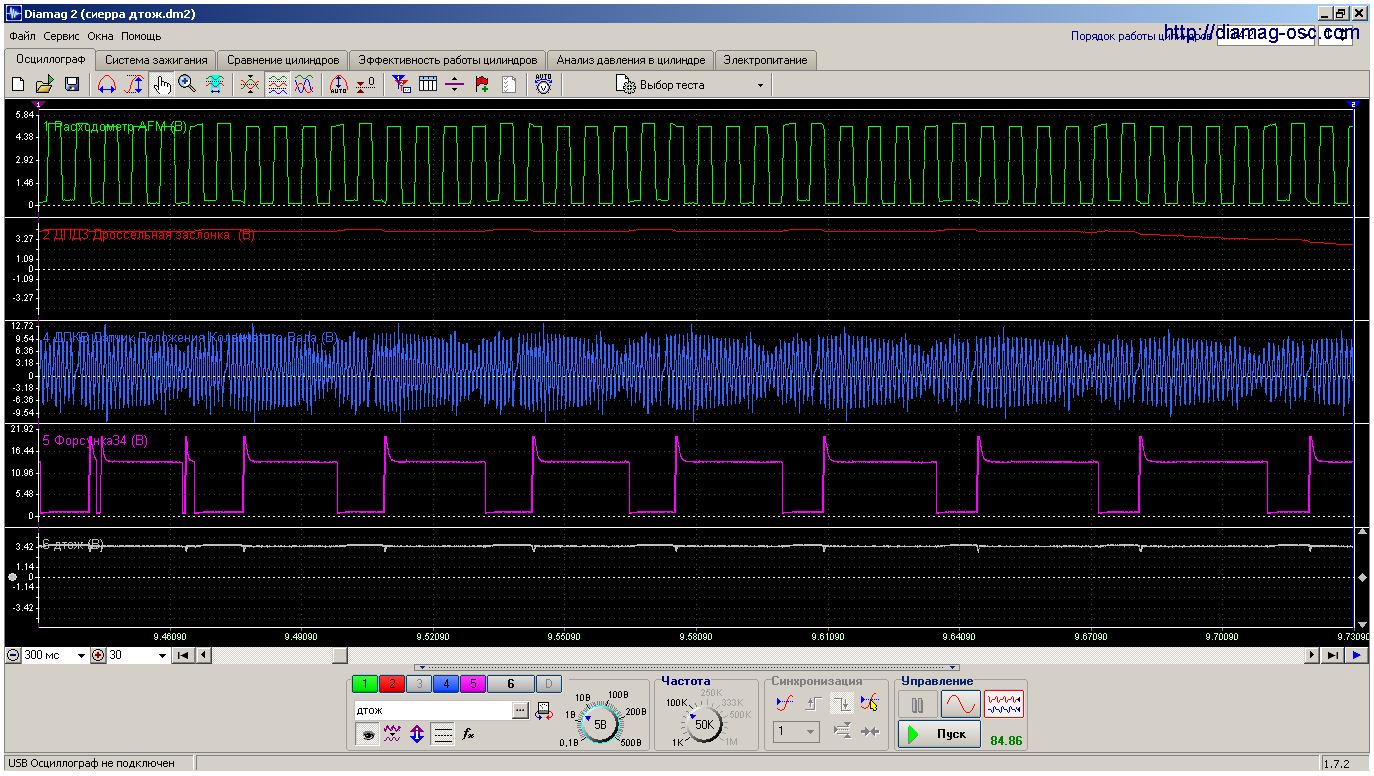Screen dimensions: 1374x776
Task: Toggle the digital D channel button
Action: [x=549, y=684]
